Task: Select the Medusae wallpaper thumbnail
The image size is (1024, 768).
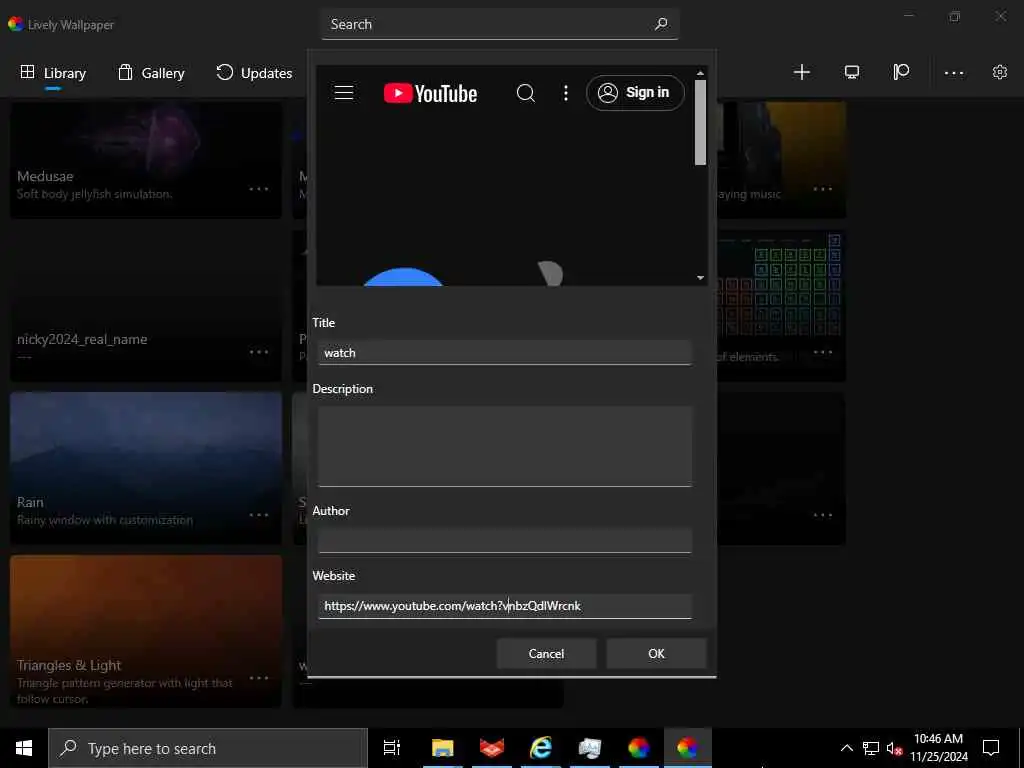Action: click(146, 160)
